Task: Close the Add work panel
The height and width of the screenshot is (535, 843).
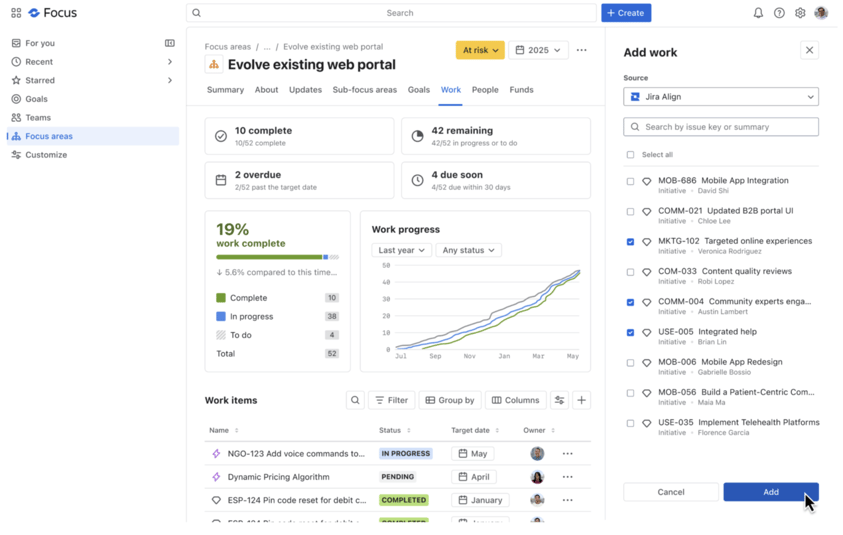Action: pyautogui.click(x=809, y=50)
